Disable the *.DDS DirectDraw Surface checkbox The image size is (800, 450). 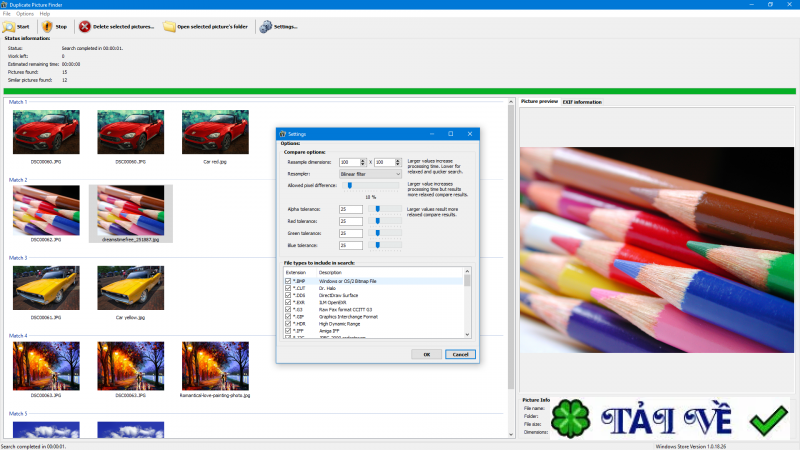coord(288,296)
